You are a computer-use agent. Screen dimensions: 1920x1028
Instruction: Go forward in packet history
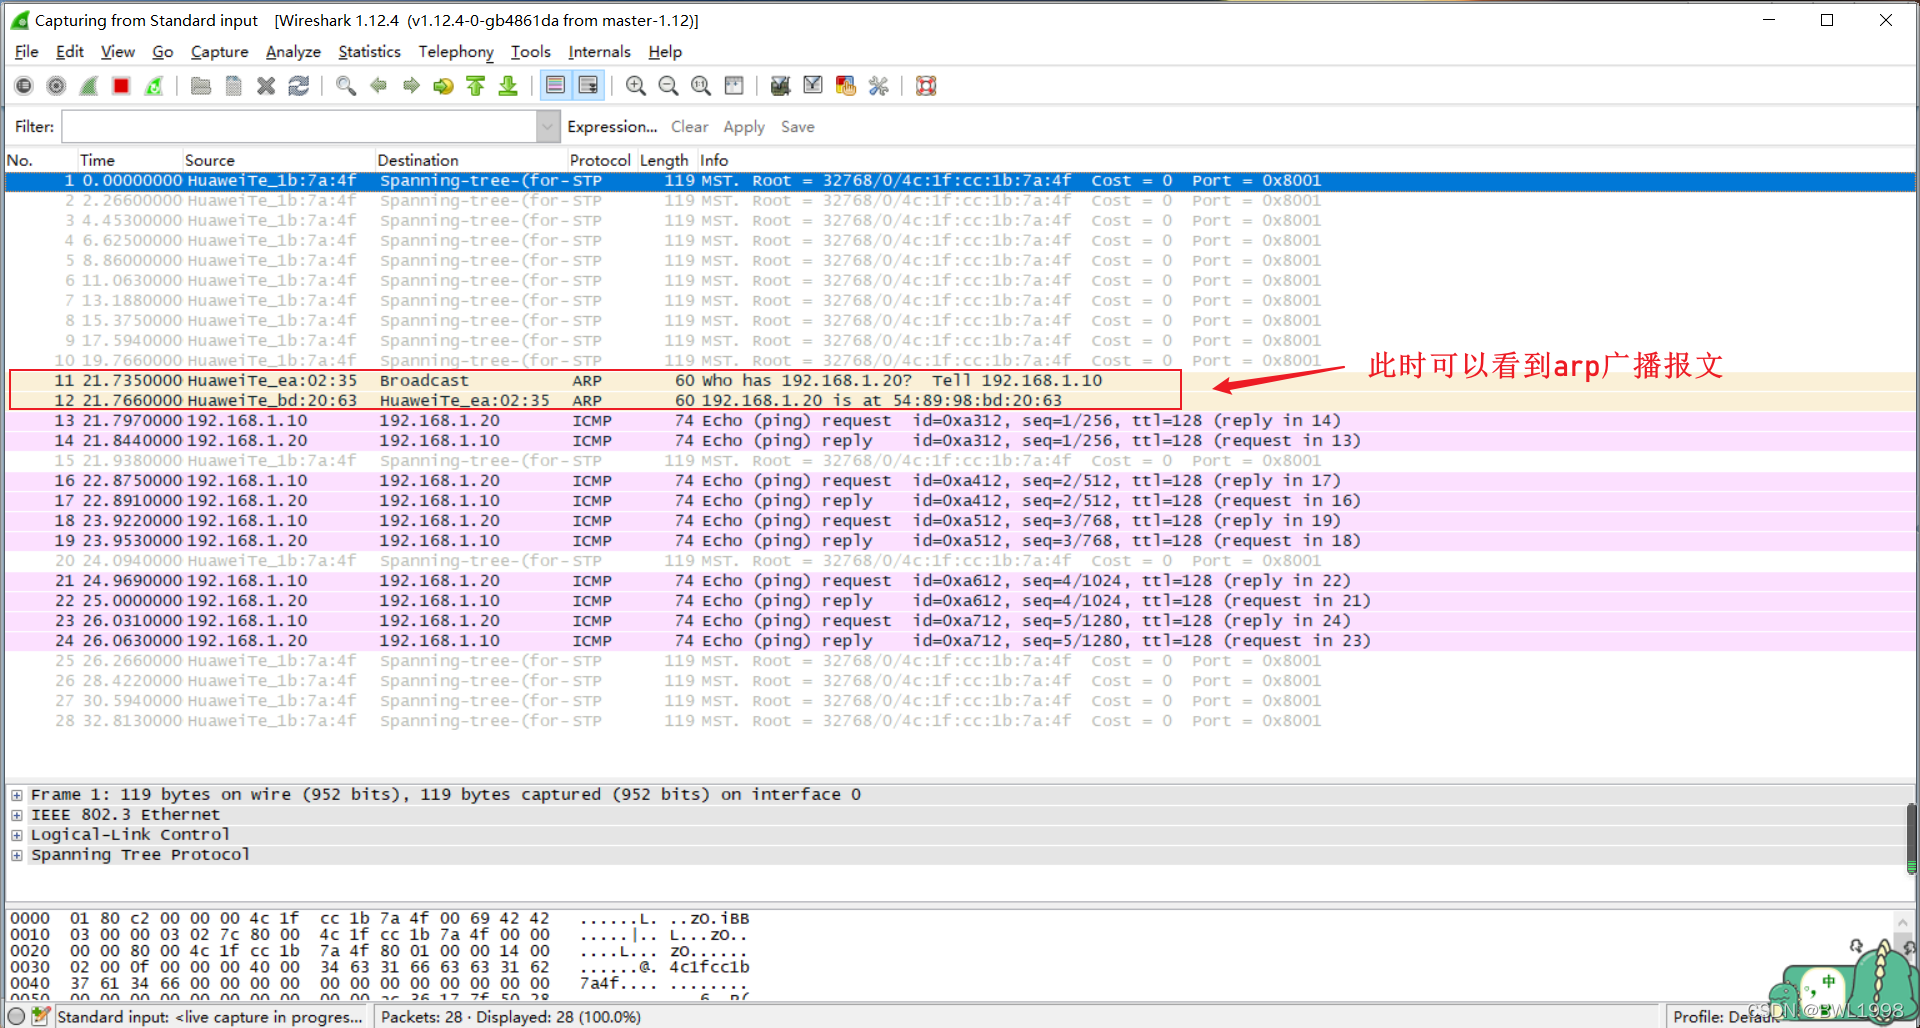pyautogui.click(x=411, y=86)
